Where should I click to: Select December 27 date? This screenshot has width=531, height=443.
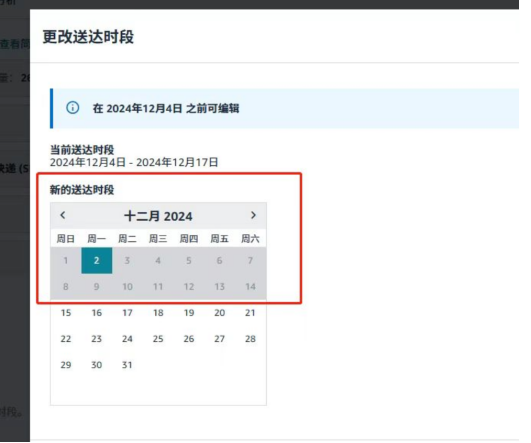pyautogui.click(x=219, y=339)
